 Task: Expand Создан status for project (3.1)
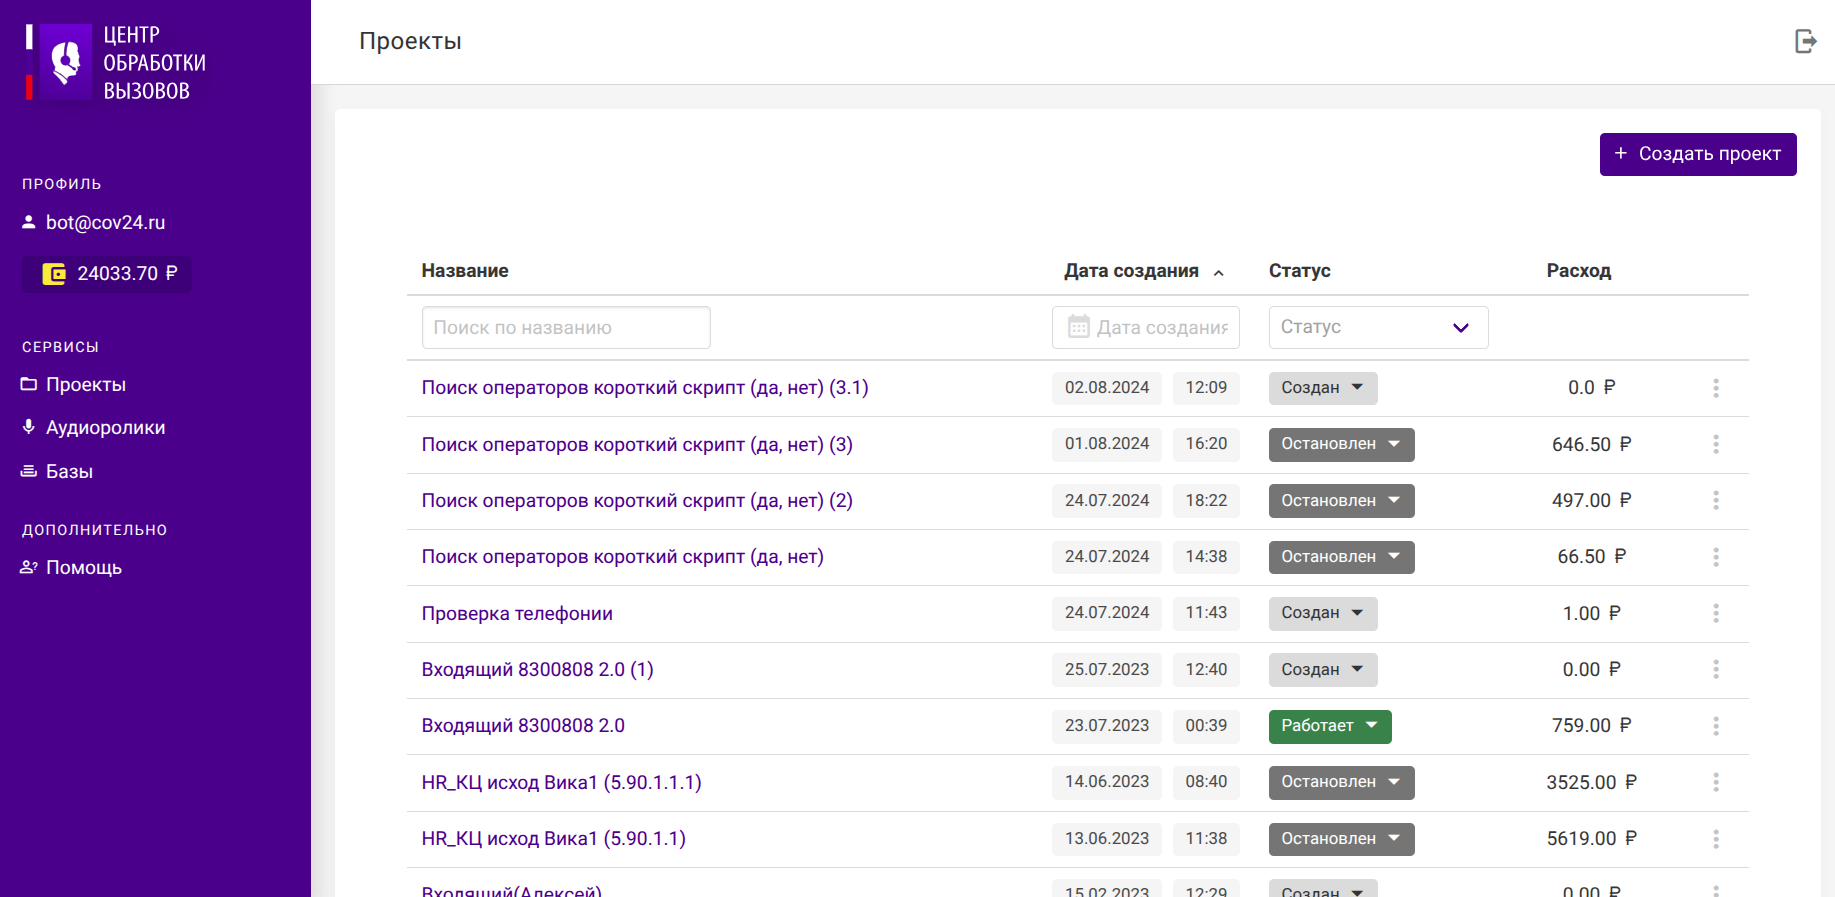tap(1323, 388)
